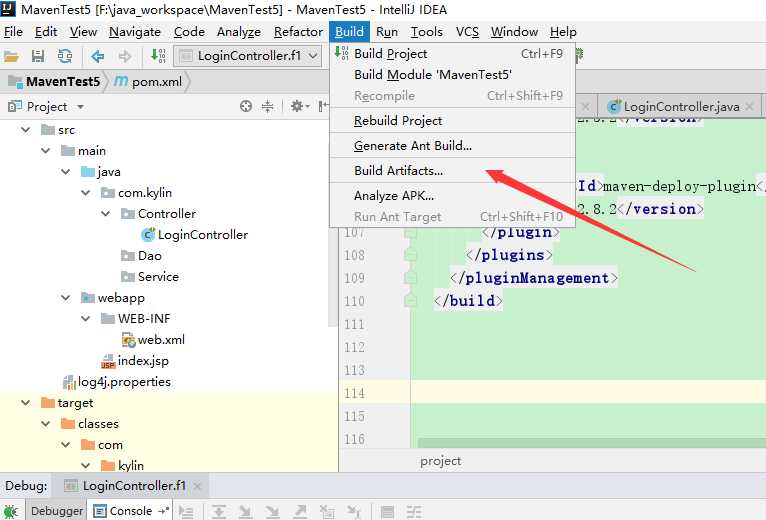Switch to the LoginController.java editor tab
The width and height of the screenshot is (766, 520).
click(x=681, y=107)
